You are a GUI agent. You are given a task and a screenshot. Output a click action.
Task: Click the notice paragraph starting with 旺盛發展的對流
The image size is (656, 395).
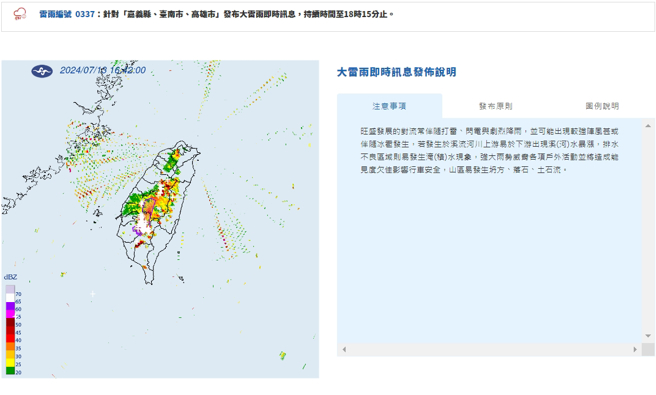(489, 151)
